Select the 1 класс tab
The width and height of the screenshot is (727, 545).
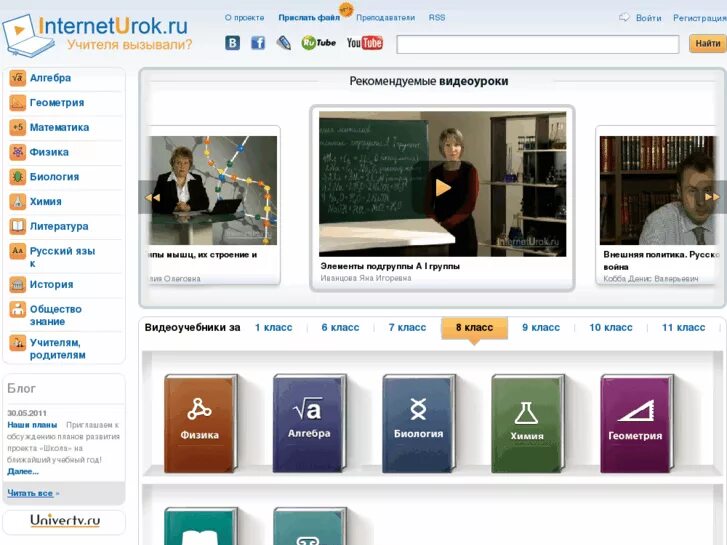click(274, 327)
